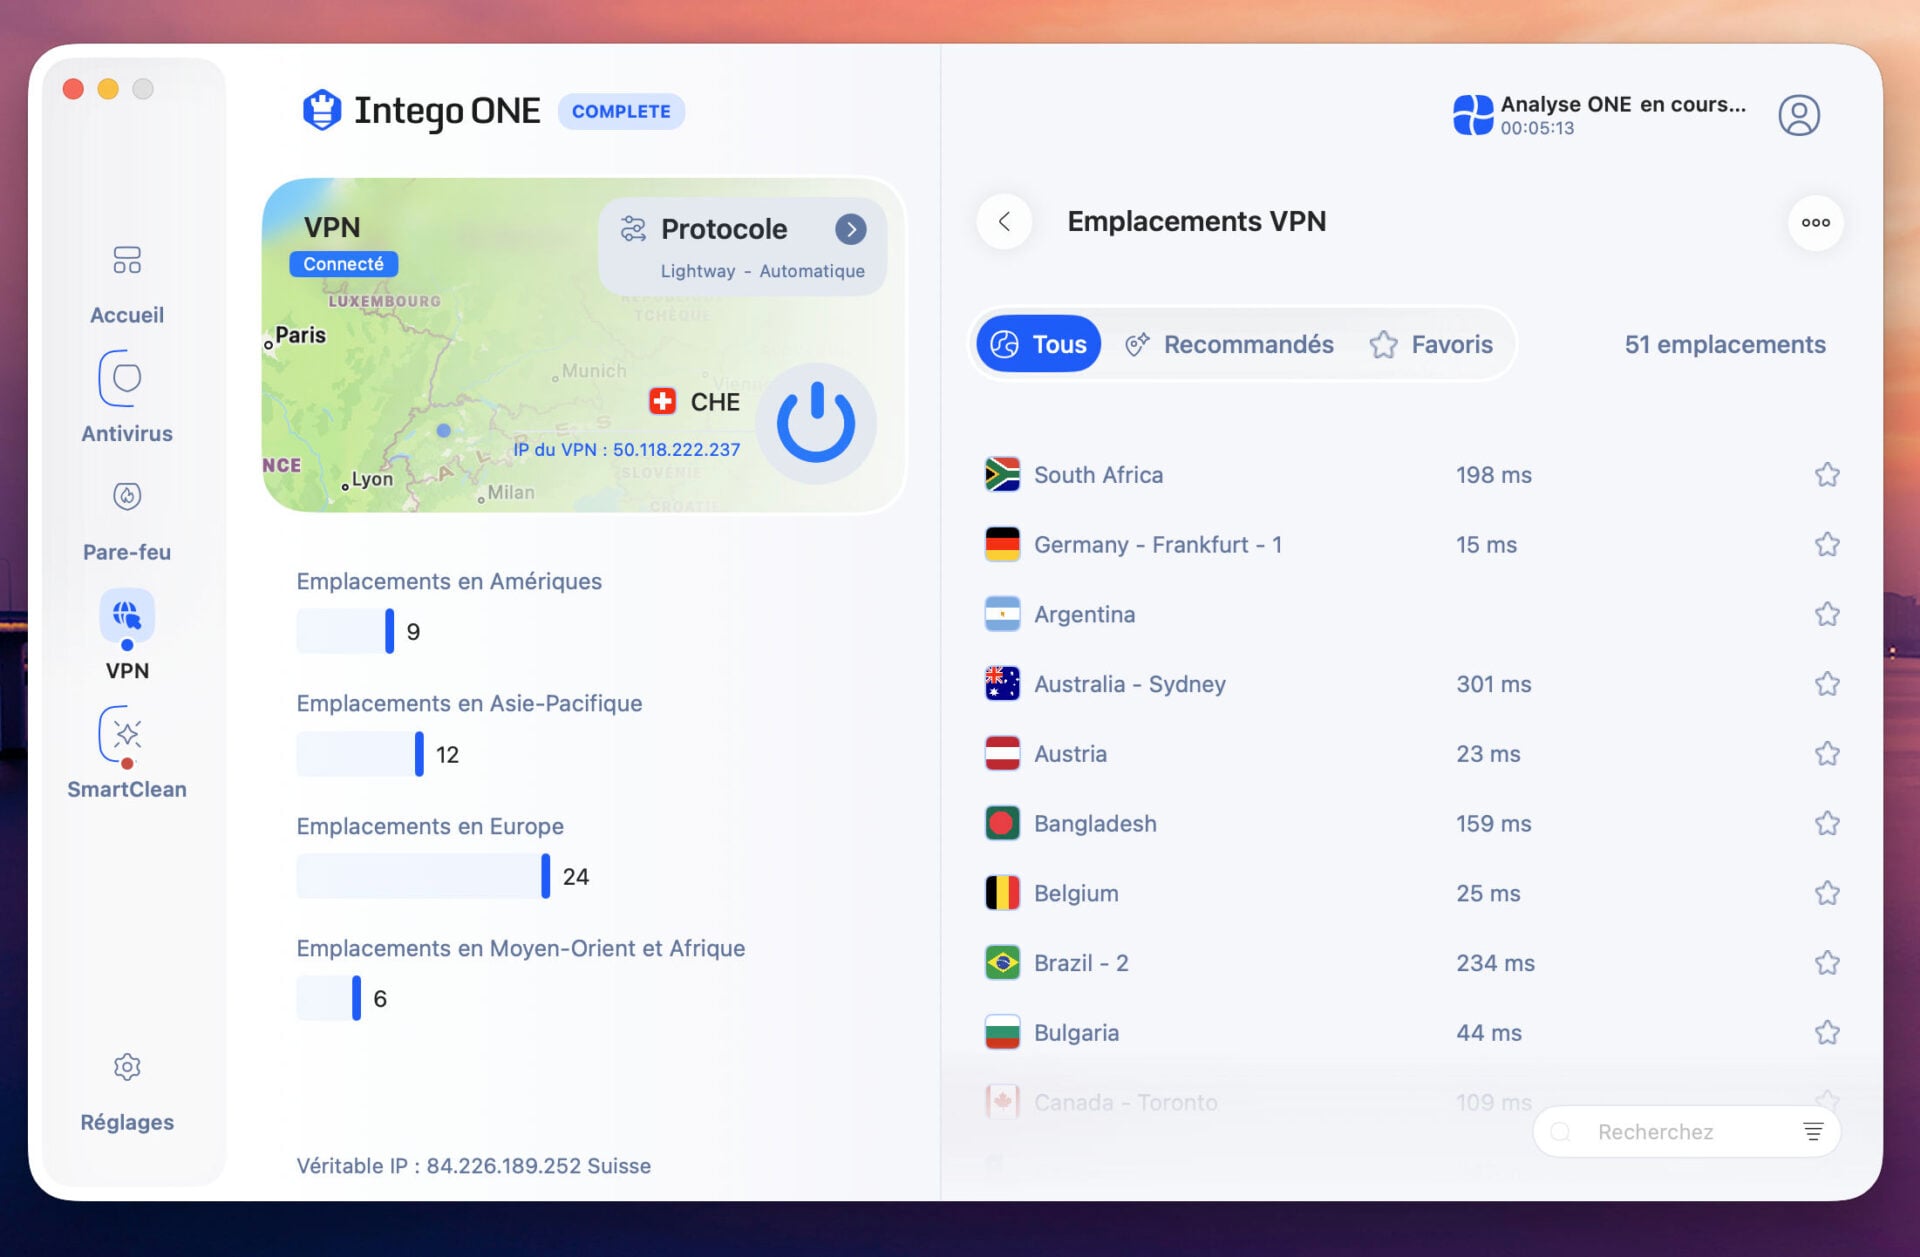Click the Austria flag icon

(x=1002, y=753)
